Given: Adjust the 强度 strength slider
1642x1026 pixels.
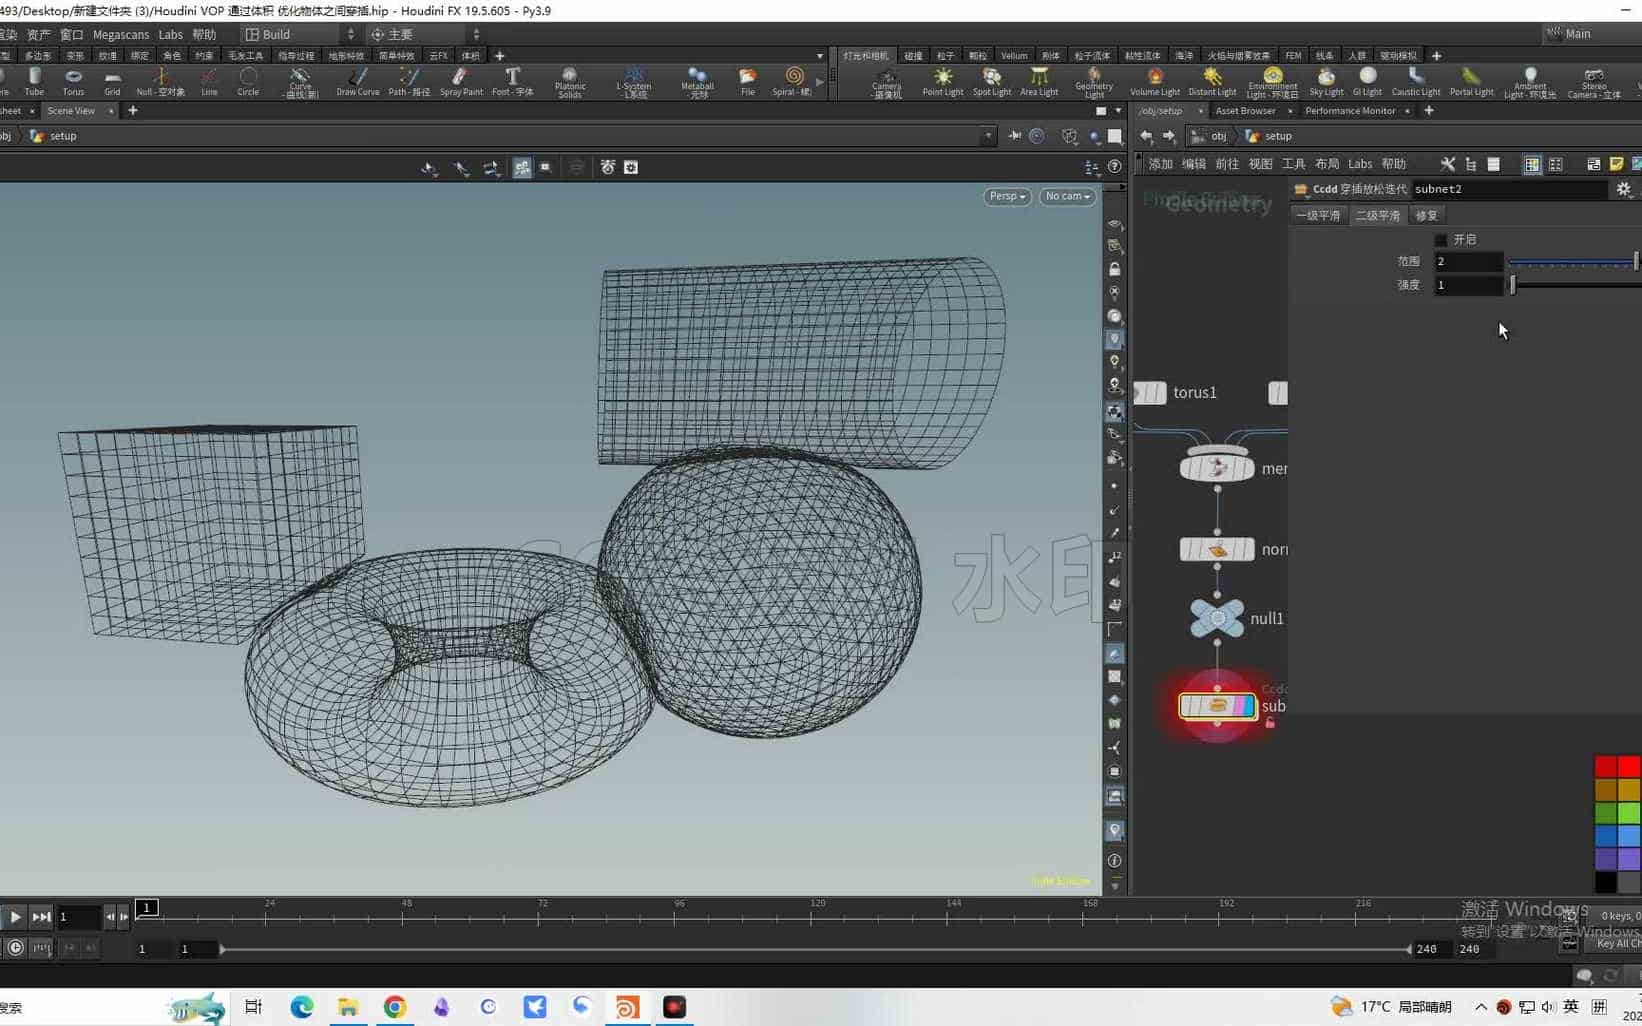Looking at the screenshot, I should tap(1574, 285).
